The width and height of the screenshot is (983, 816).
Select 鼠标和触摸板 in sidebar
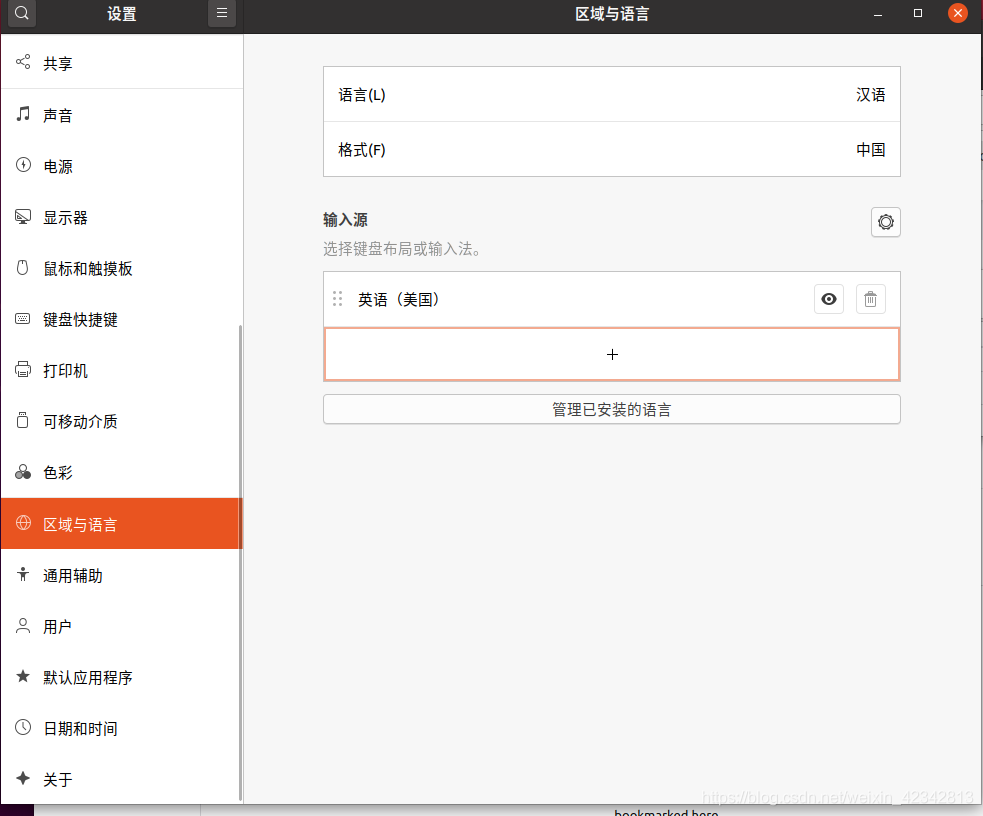[122, 268]
